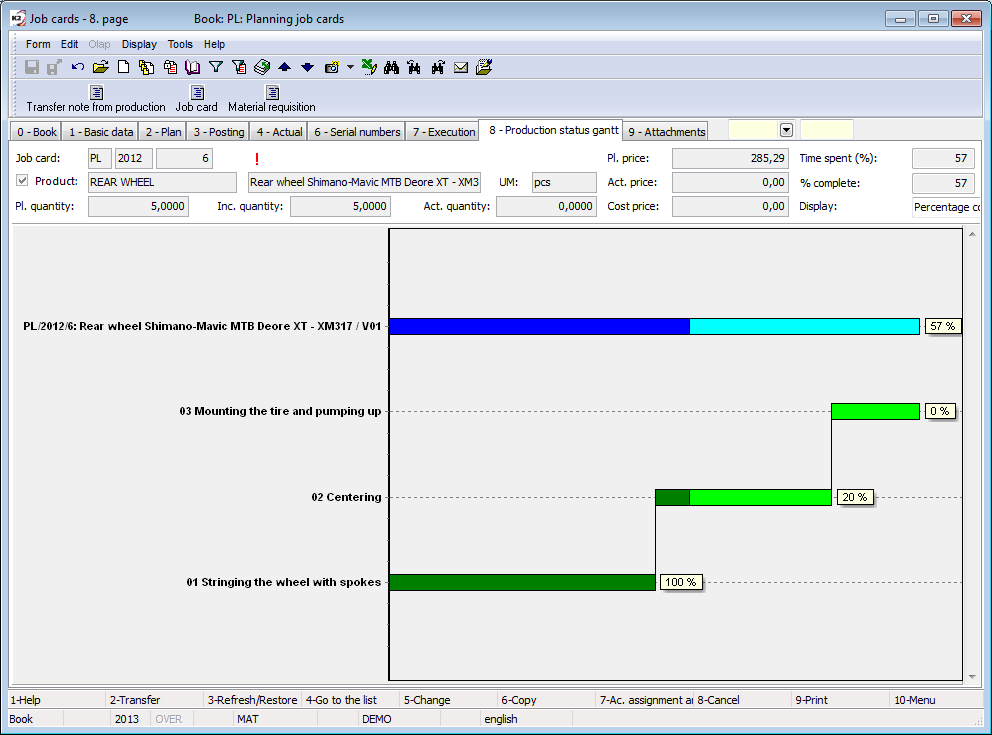This screenshot has height=735, width=992.
Task: Open the Tools menu
Action: (180, 44)
